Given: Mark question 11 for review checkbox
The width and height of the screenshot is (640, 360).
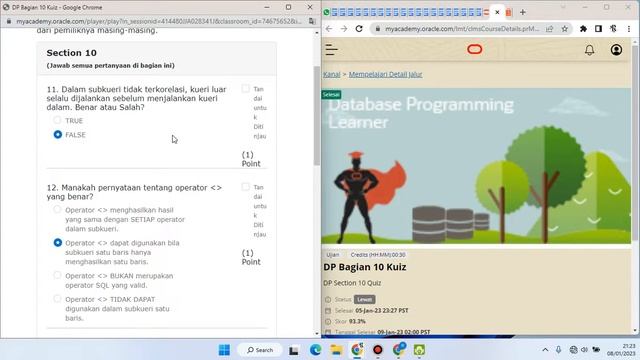Looking at the screenshot, I should [x=245, y=89].
